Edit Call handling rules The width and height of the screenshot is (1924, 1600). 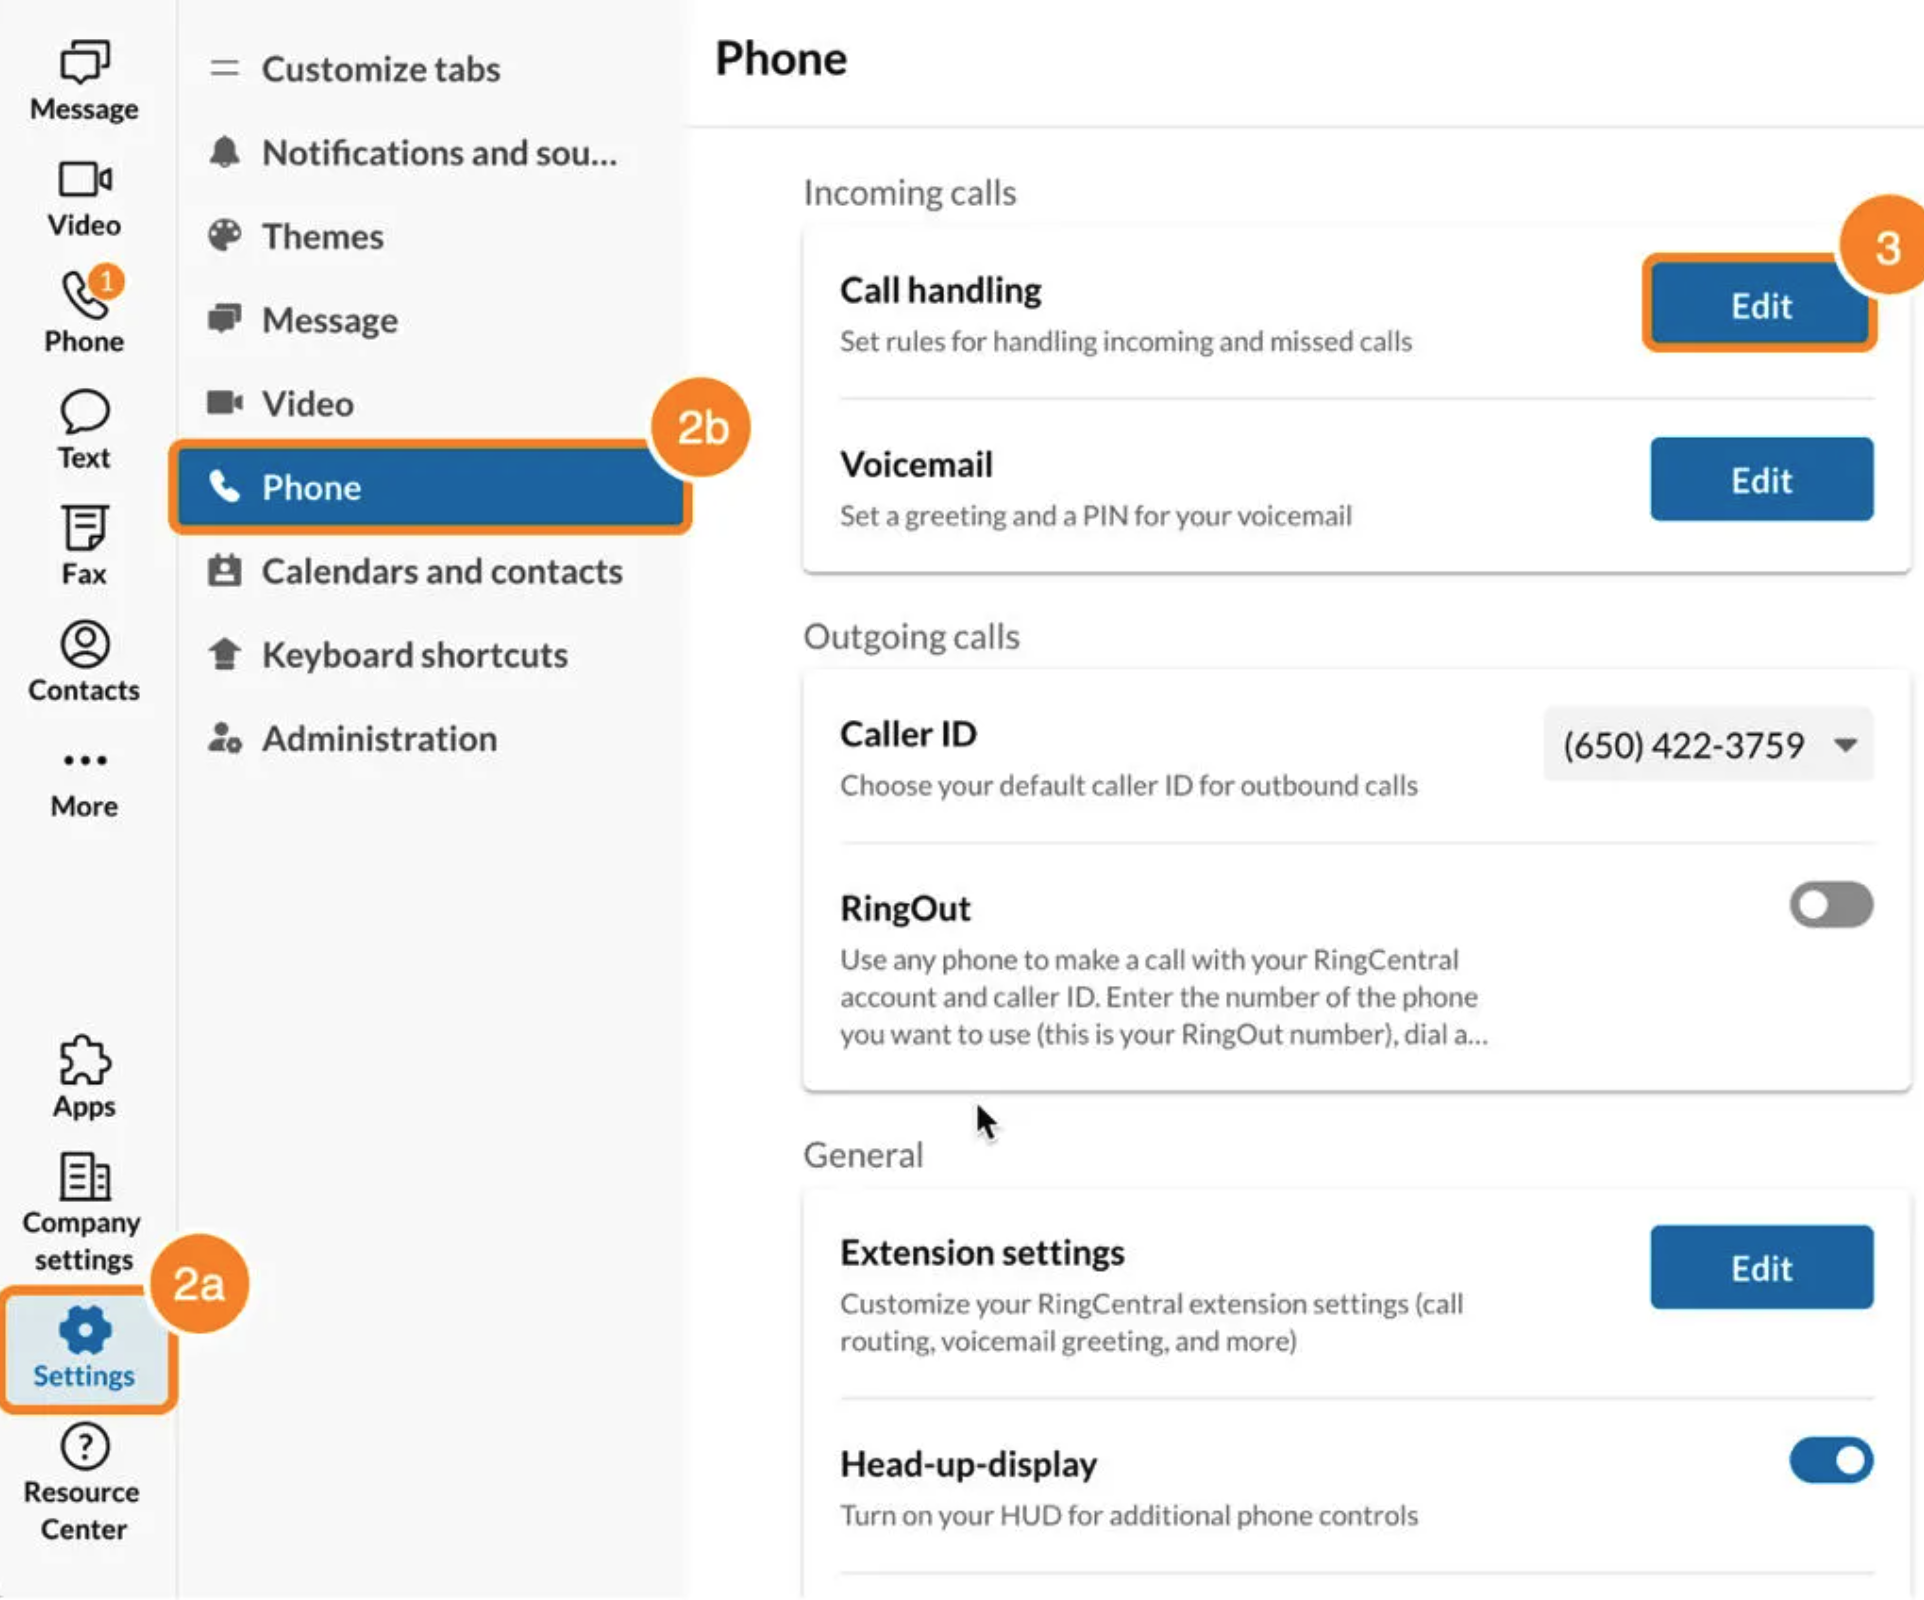click(x=1758, y=306)
